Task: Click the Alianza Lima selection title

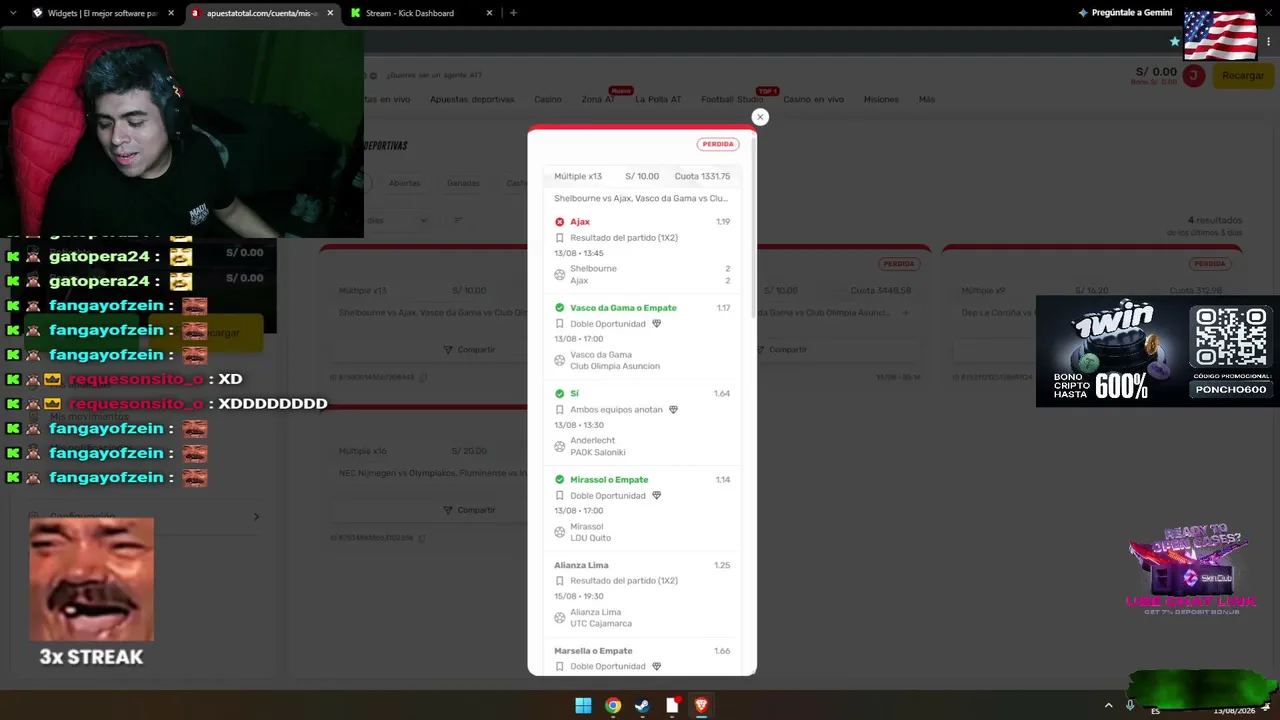Action: click(581, 565)
